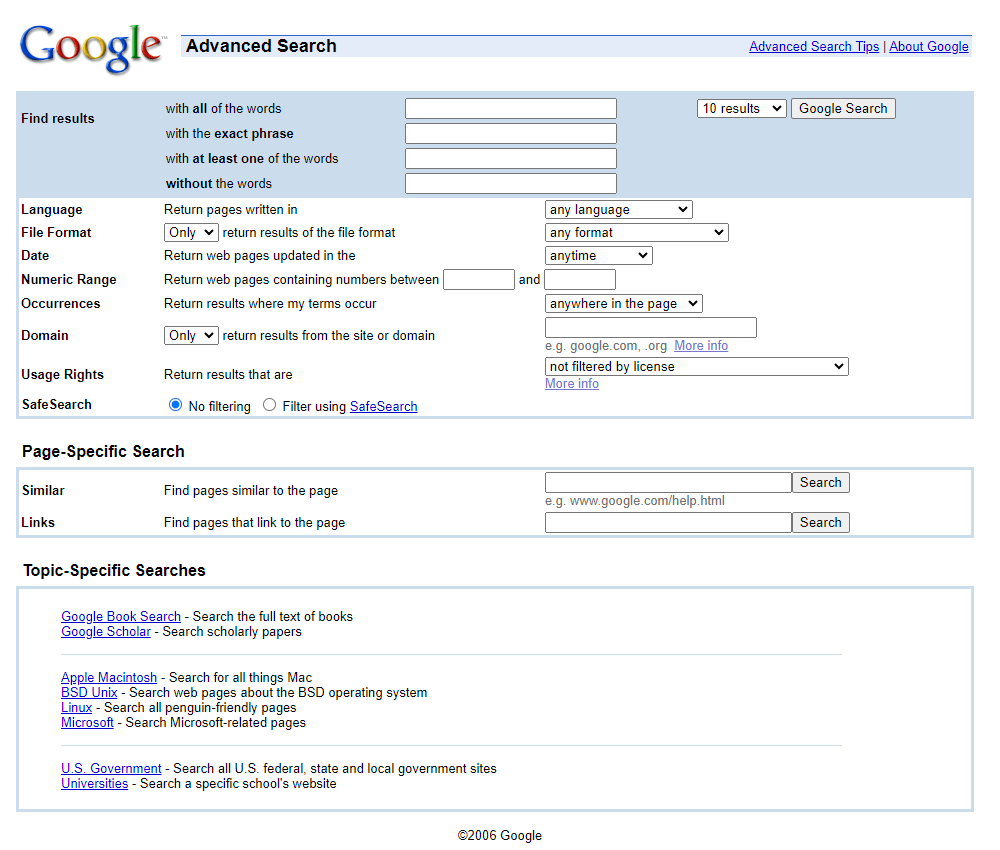This screenshot has height=850, width=1000.
Task: Open Apple Macintosh search link
Action: 109,678
